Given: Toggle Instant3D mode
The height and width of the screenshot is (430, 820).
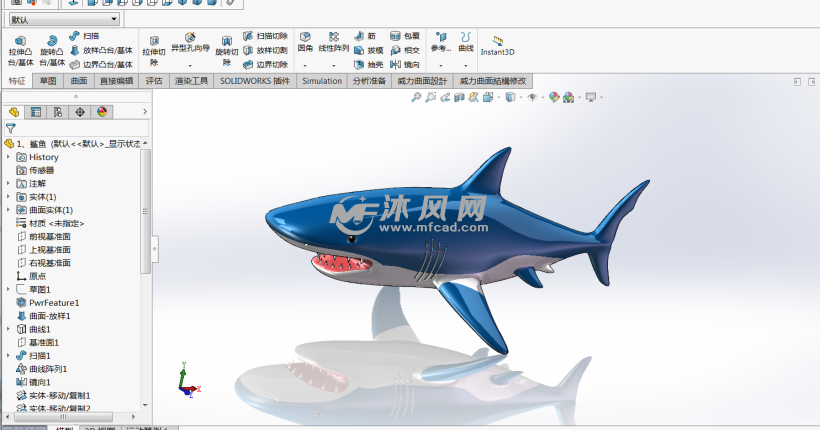Looking at the screenshot, I should pyautogui.click(x=497, y=45).
